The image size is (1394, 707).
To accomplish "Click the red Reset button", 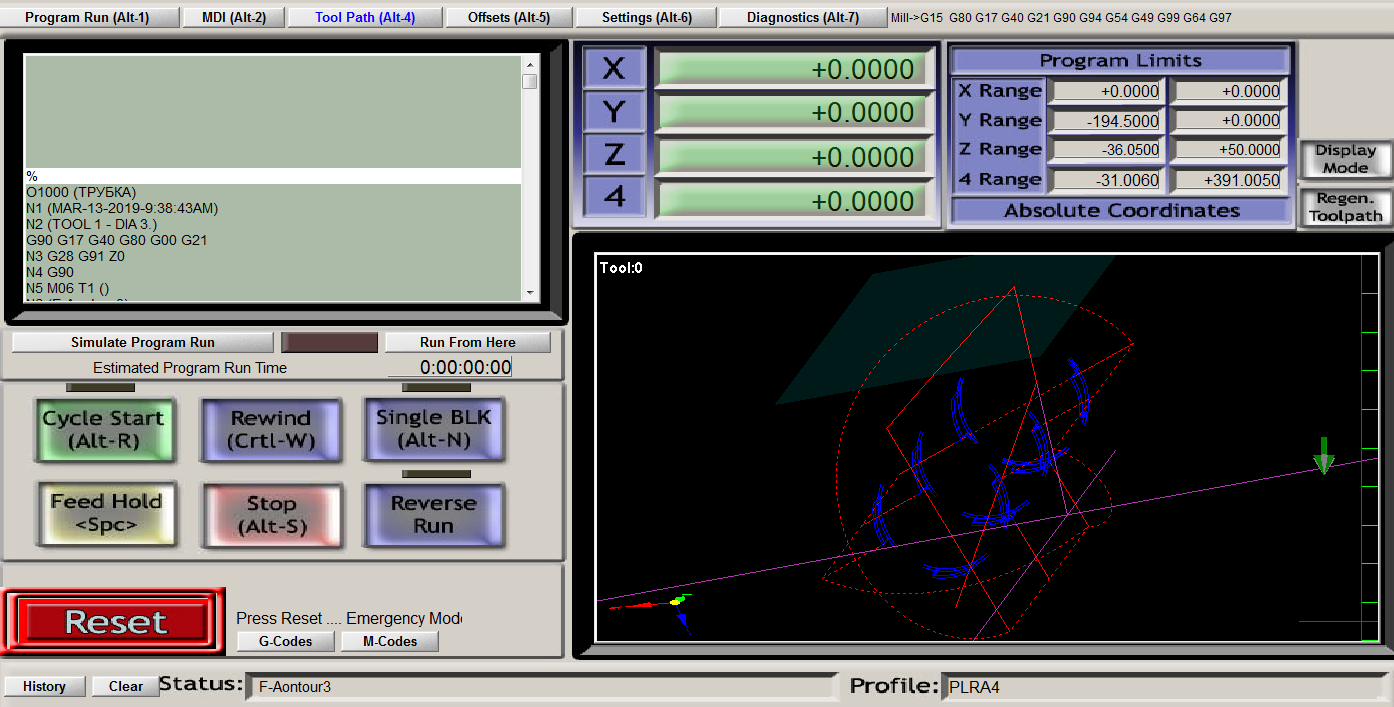I will (114, 621).
